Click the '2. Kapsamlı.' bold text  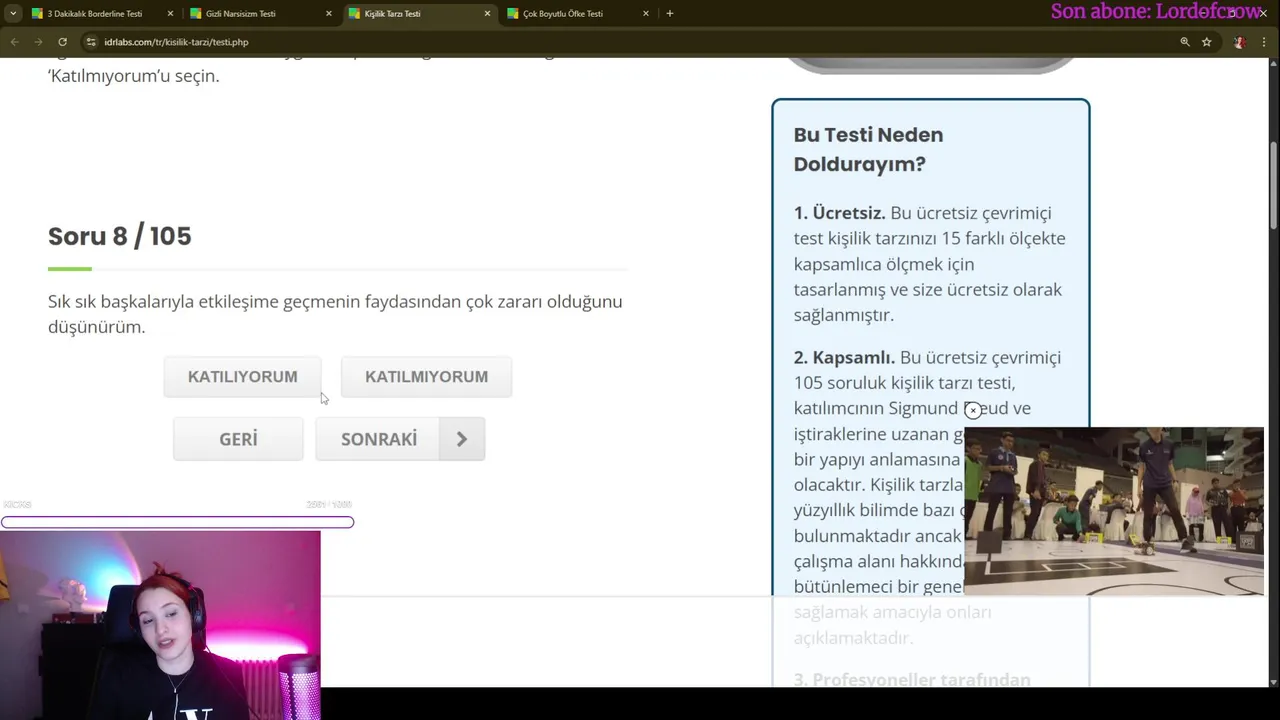[844, 357]
